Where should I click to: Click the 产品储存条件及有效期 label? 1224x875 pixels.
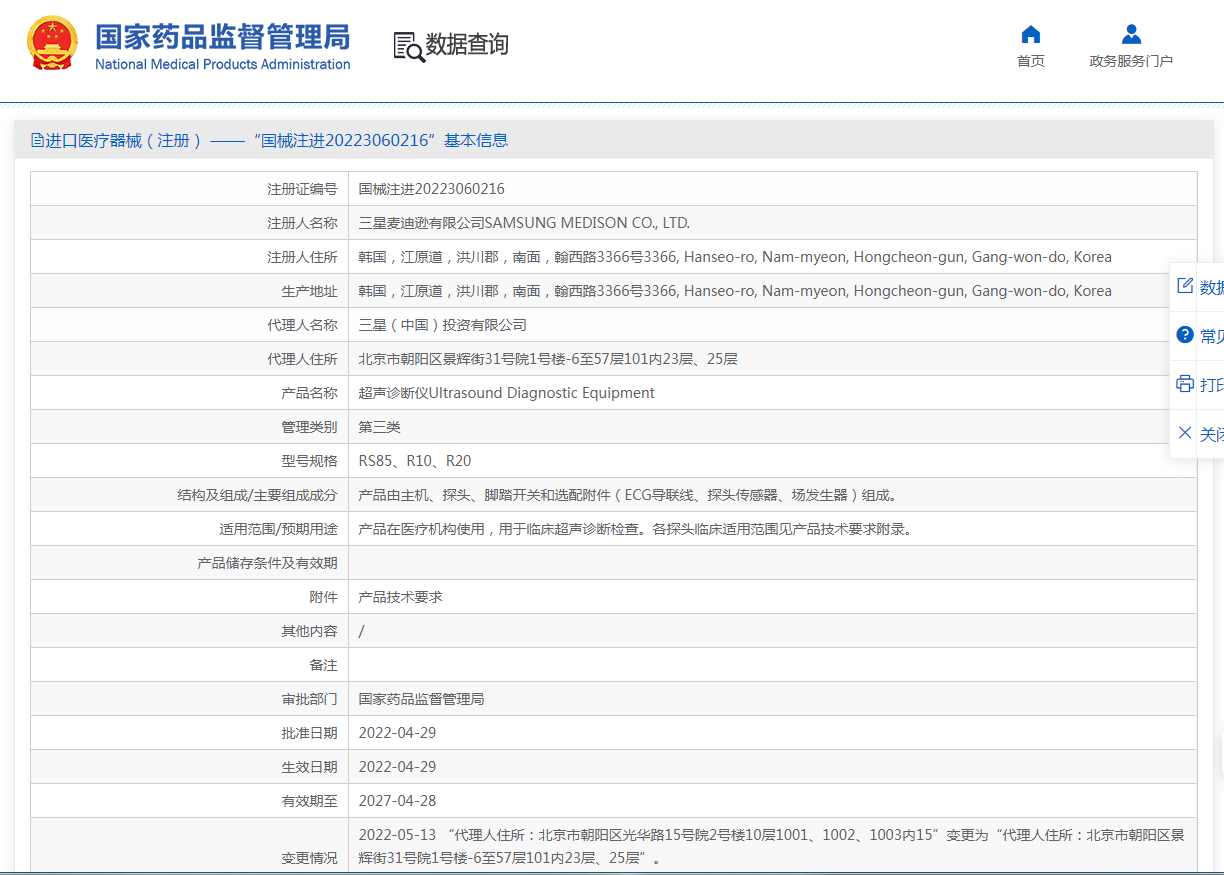[x=267, y=563]
